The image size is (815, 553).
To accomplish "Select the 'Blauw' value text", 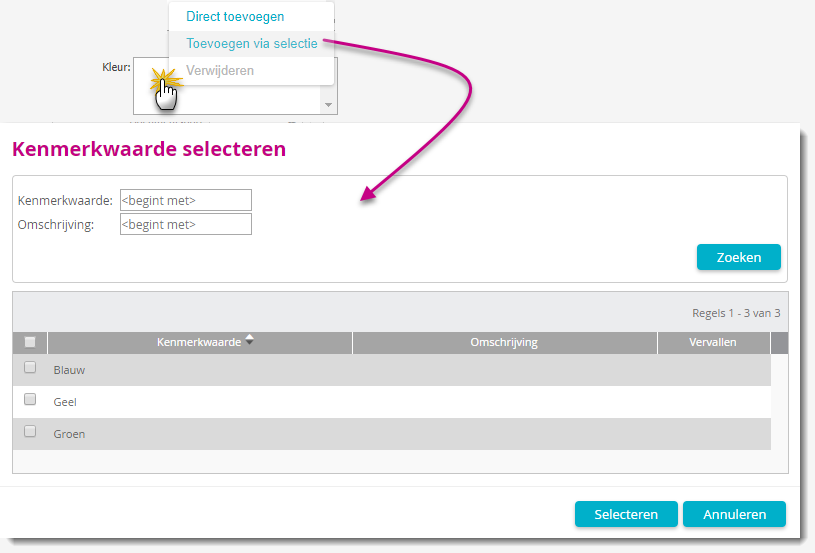I will click(69, 370).
